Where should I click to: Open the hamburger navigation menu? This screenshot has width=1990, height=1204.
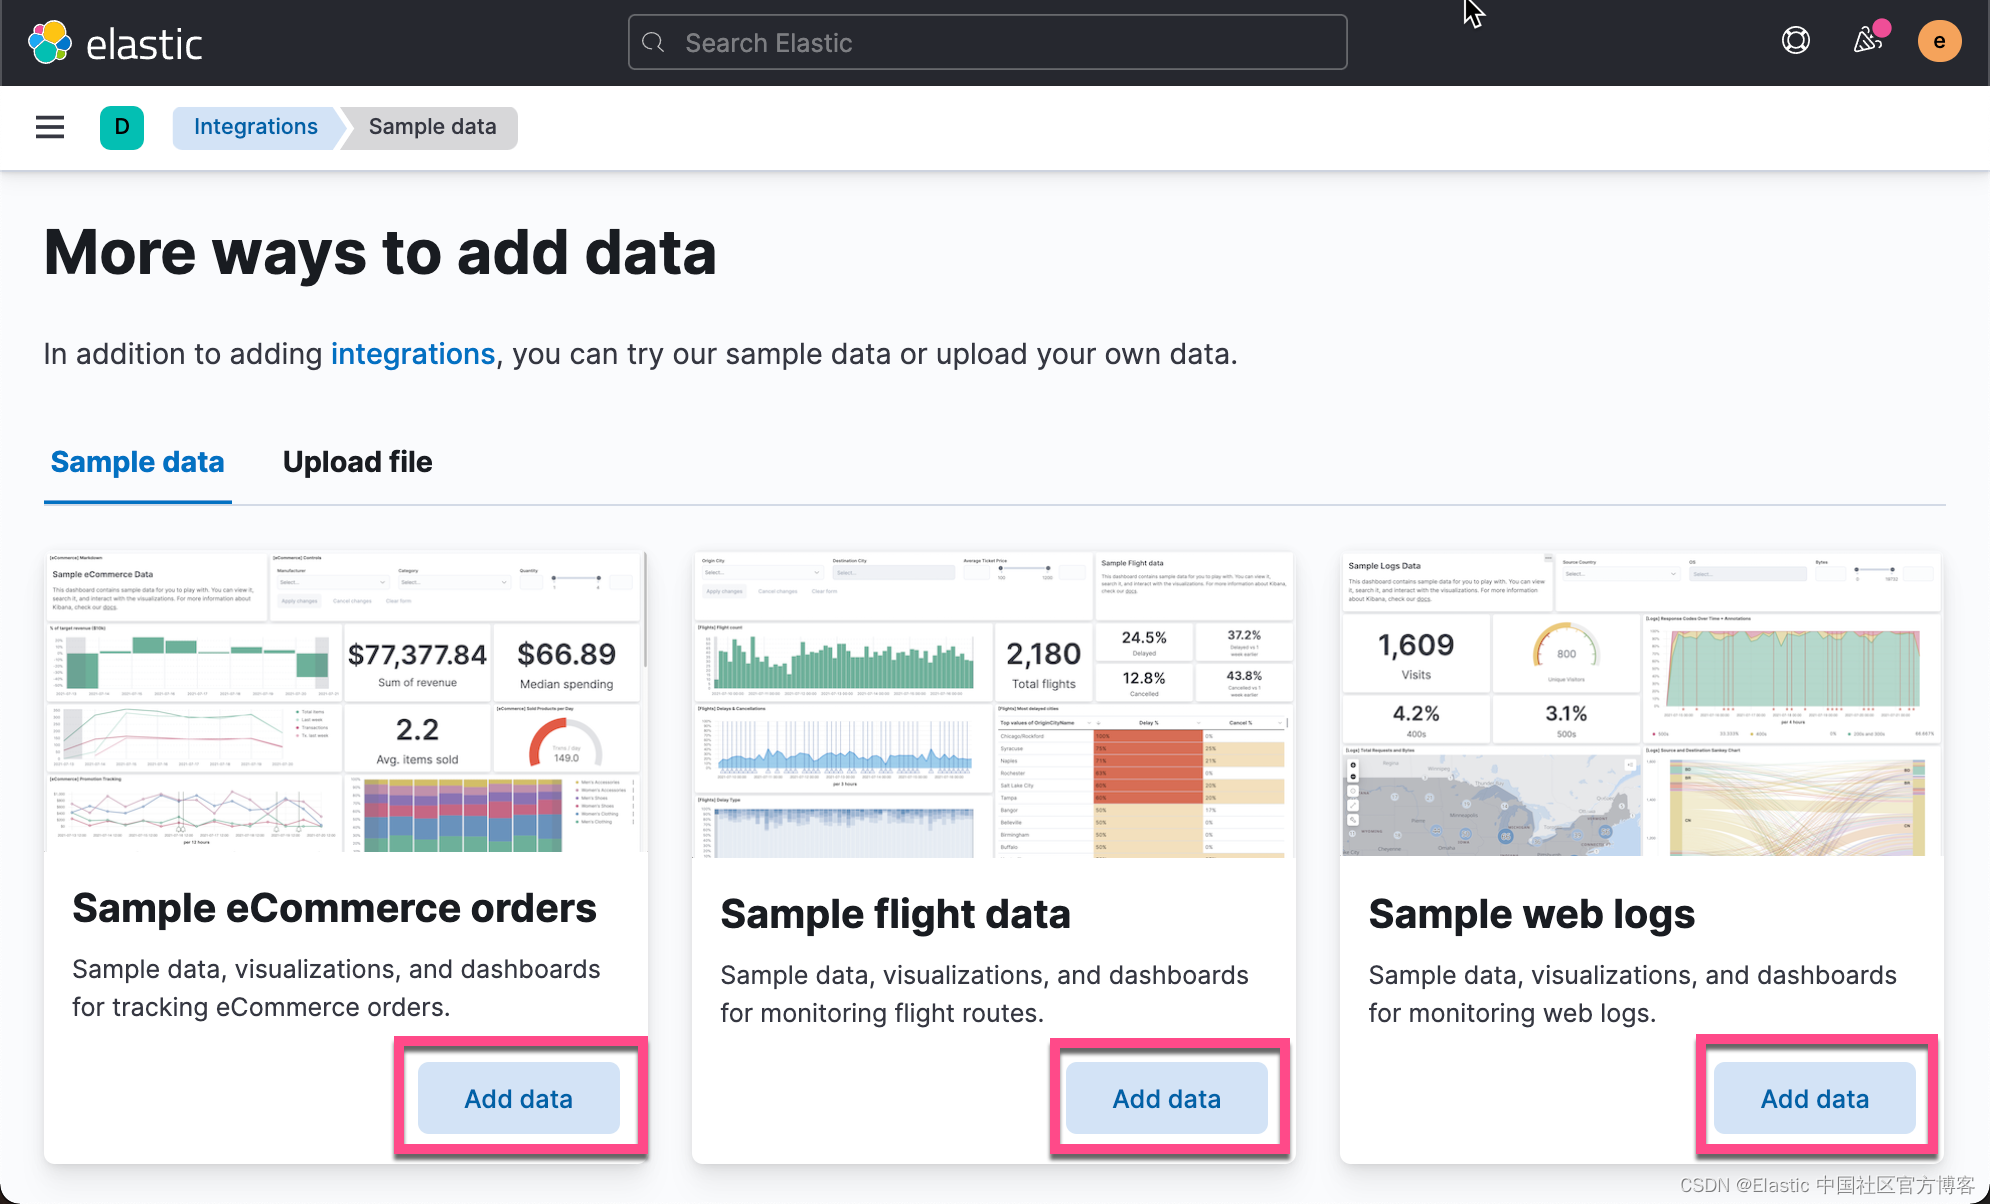point(50,127)
